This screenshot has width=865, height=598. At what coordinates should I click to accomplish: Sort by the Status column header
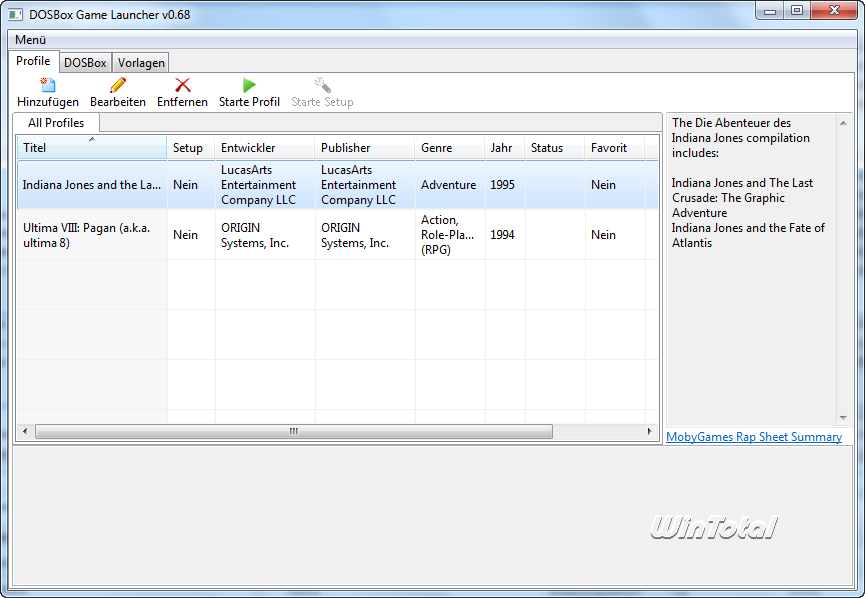pyautogui.click(x=554, y=148)
